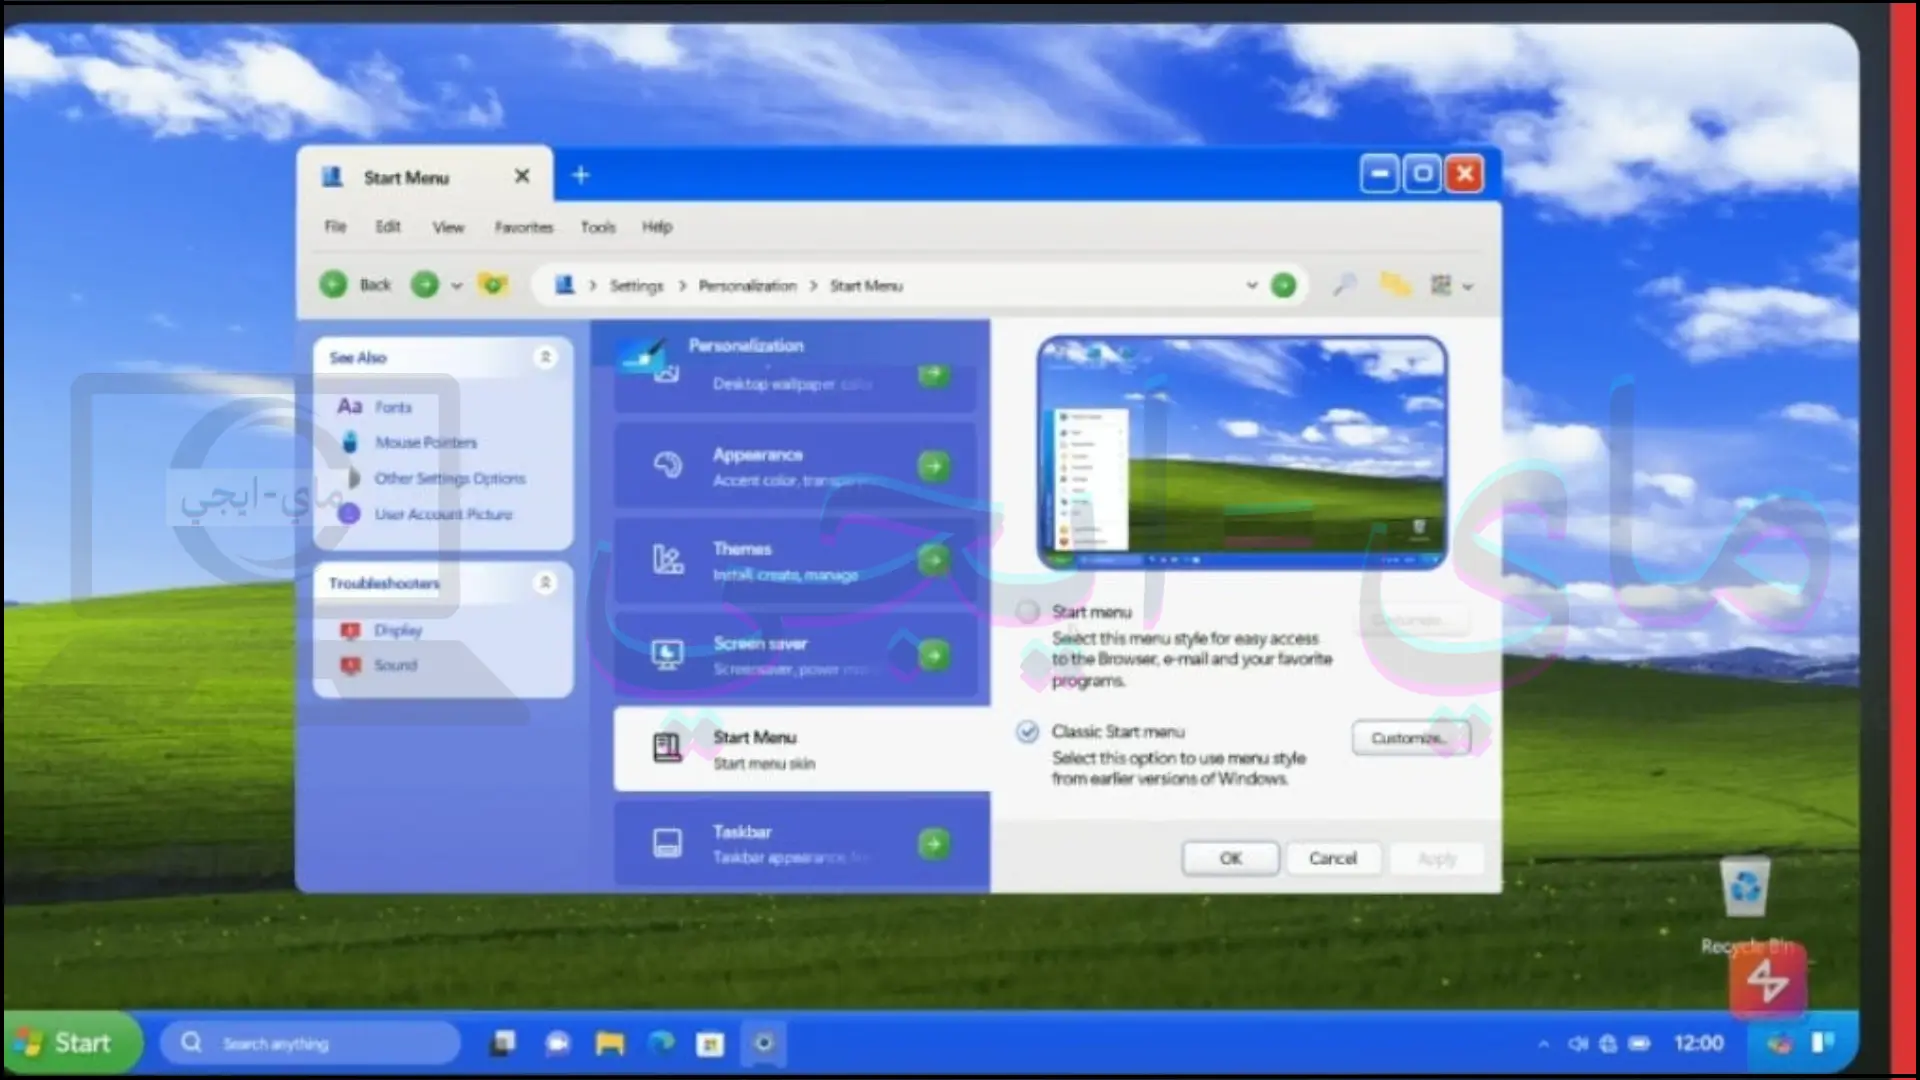This screenshot has height=1080, width=1920.
Task: Open the View menu
Action: (x=448, y=227)
